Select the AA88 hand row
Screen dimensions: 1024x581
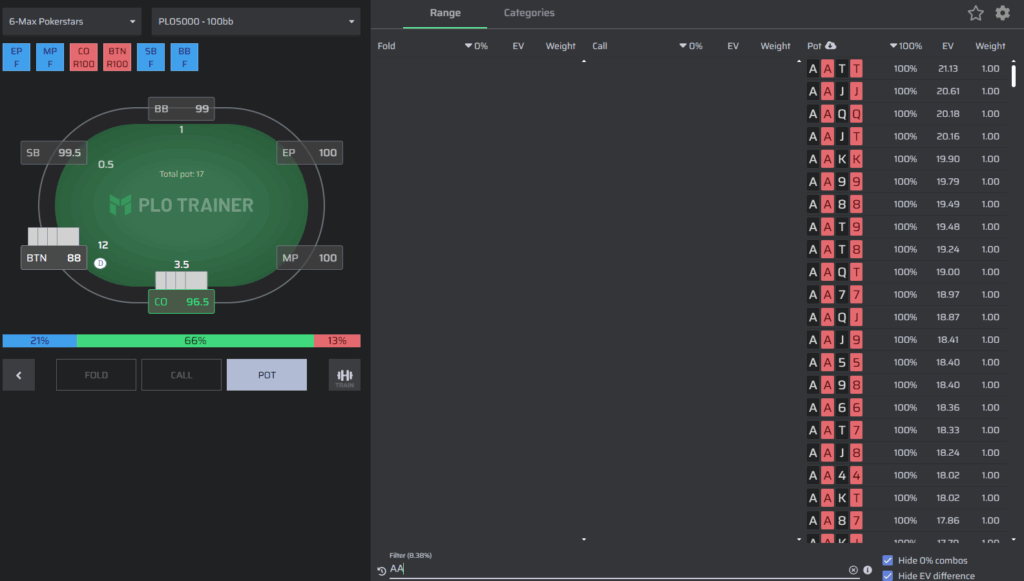tap(906, 204)
